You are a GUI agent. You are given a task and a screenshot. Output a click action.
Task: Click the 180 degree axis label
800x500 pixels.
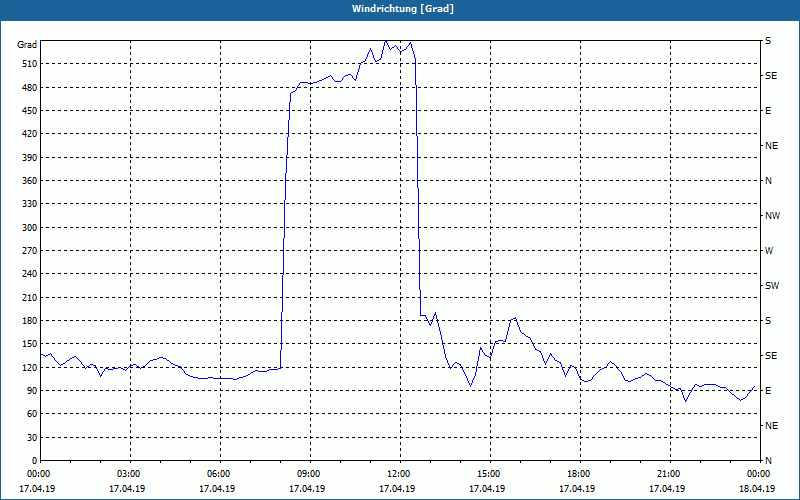(x=29, y=321)
